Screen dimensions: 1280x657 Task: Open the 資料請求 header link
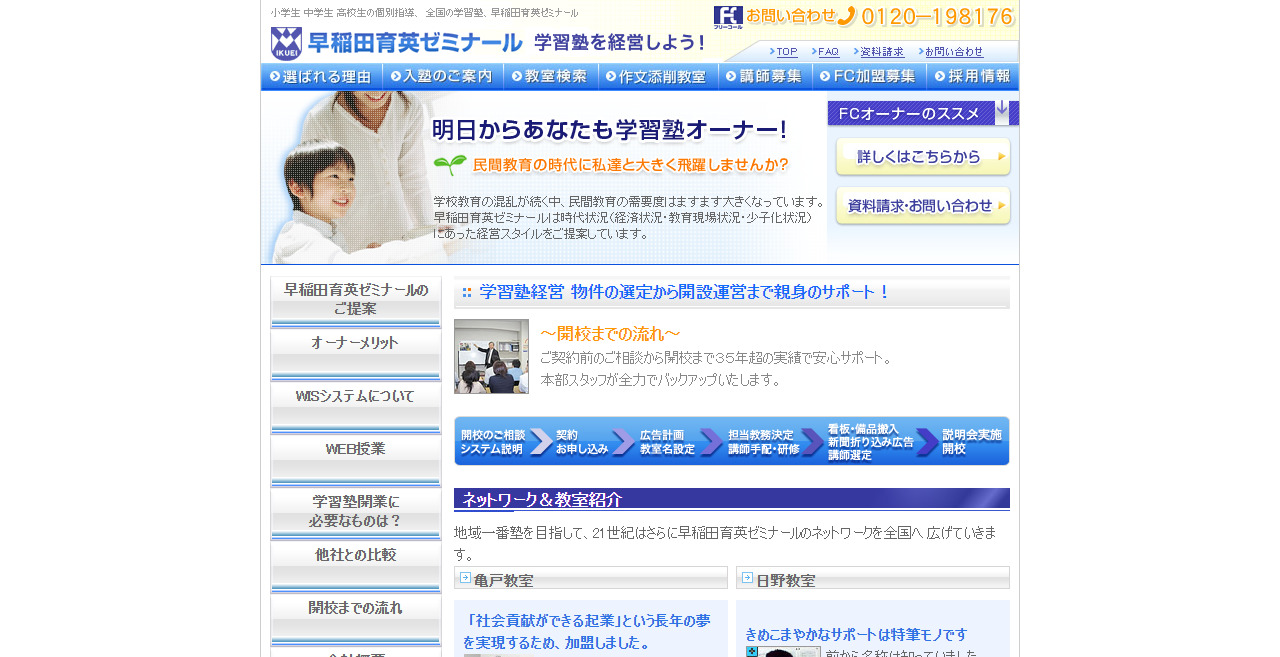click(880, 52)
